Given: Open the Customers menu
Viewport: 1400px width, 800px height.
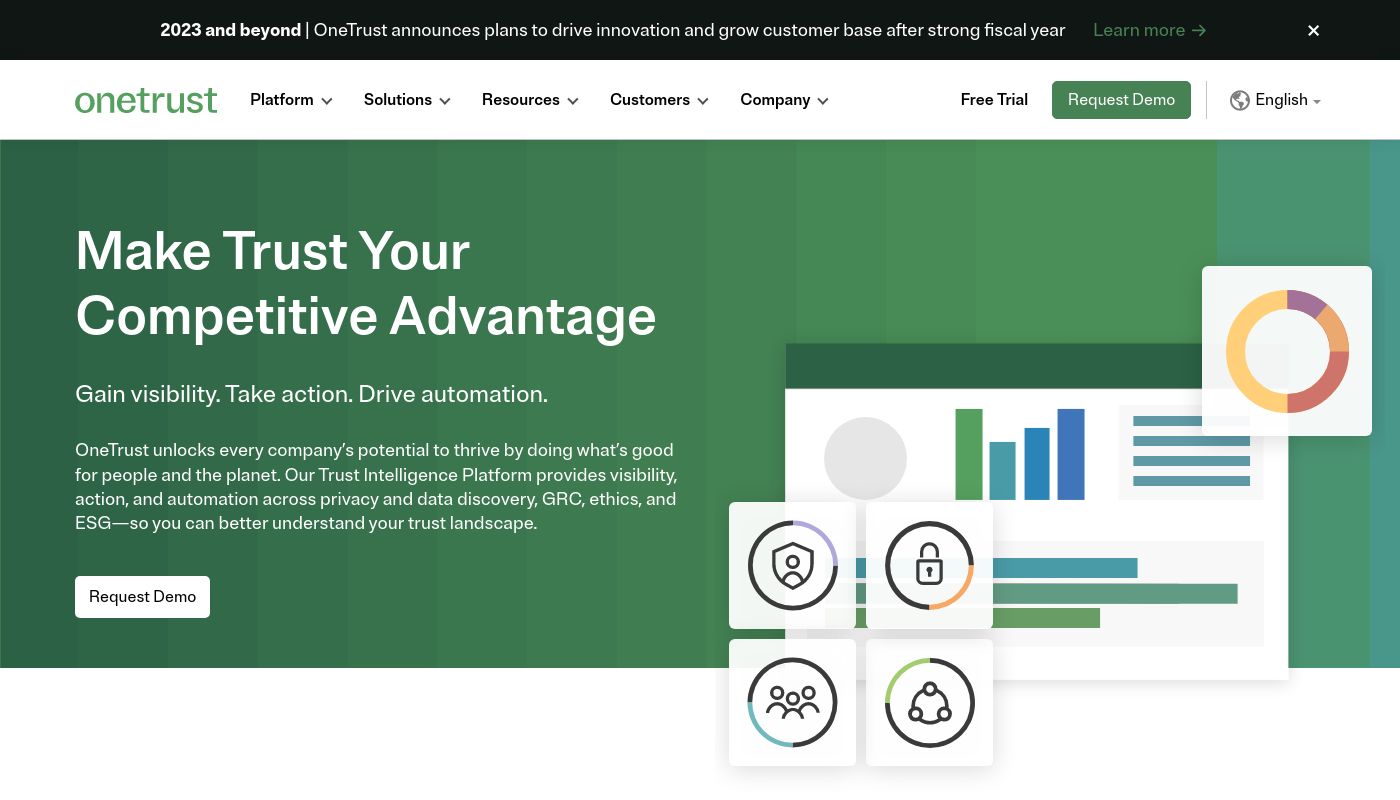Looking at the screenshot, I should [659, 100].
